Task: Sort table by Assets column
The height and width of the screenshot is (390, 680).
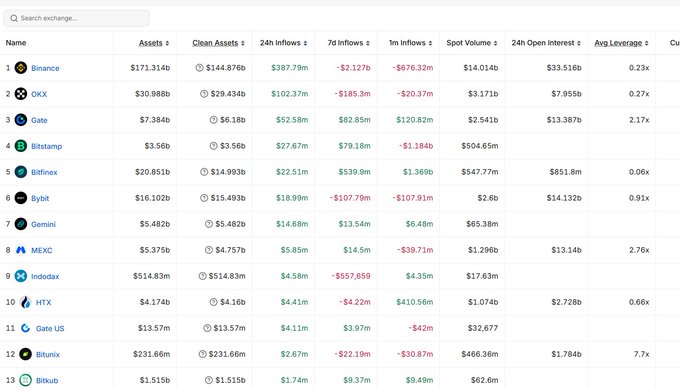Action: click(x=154, y=43)
